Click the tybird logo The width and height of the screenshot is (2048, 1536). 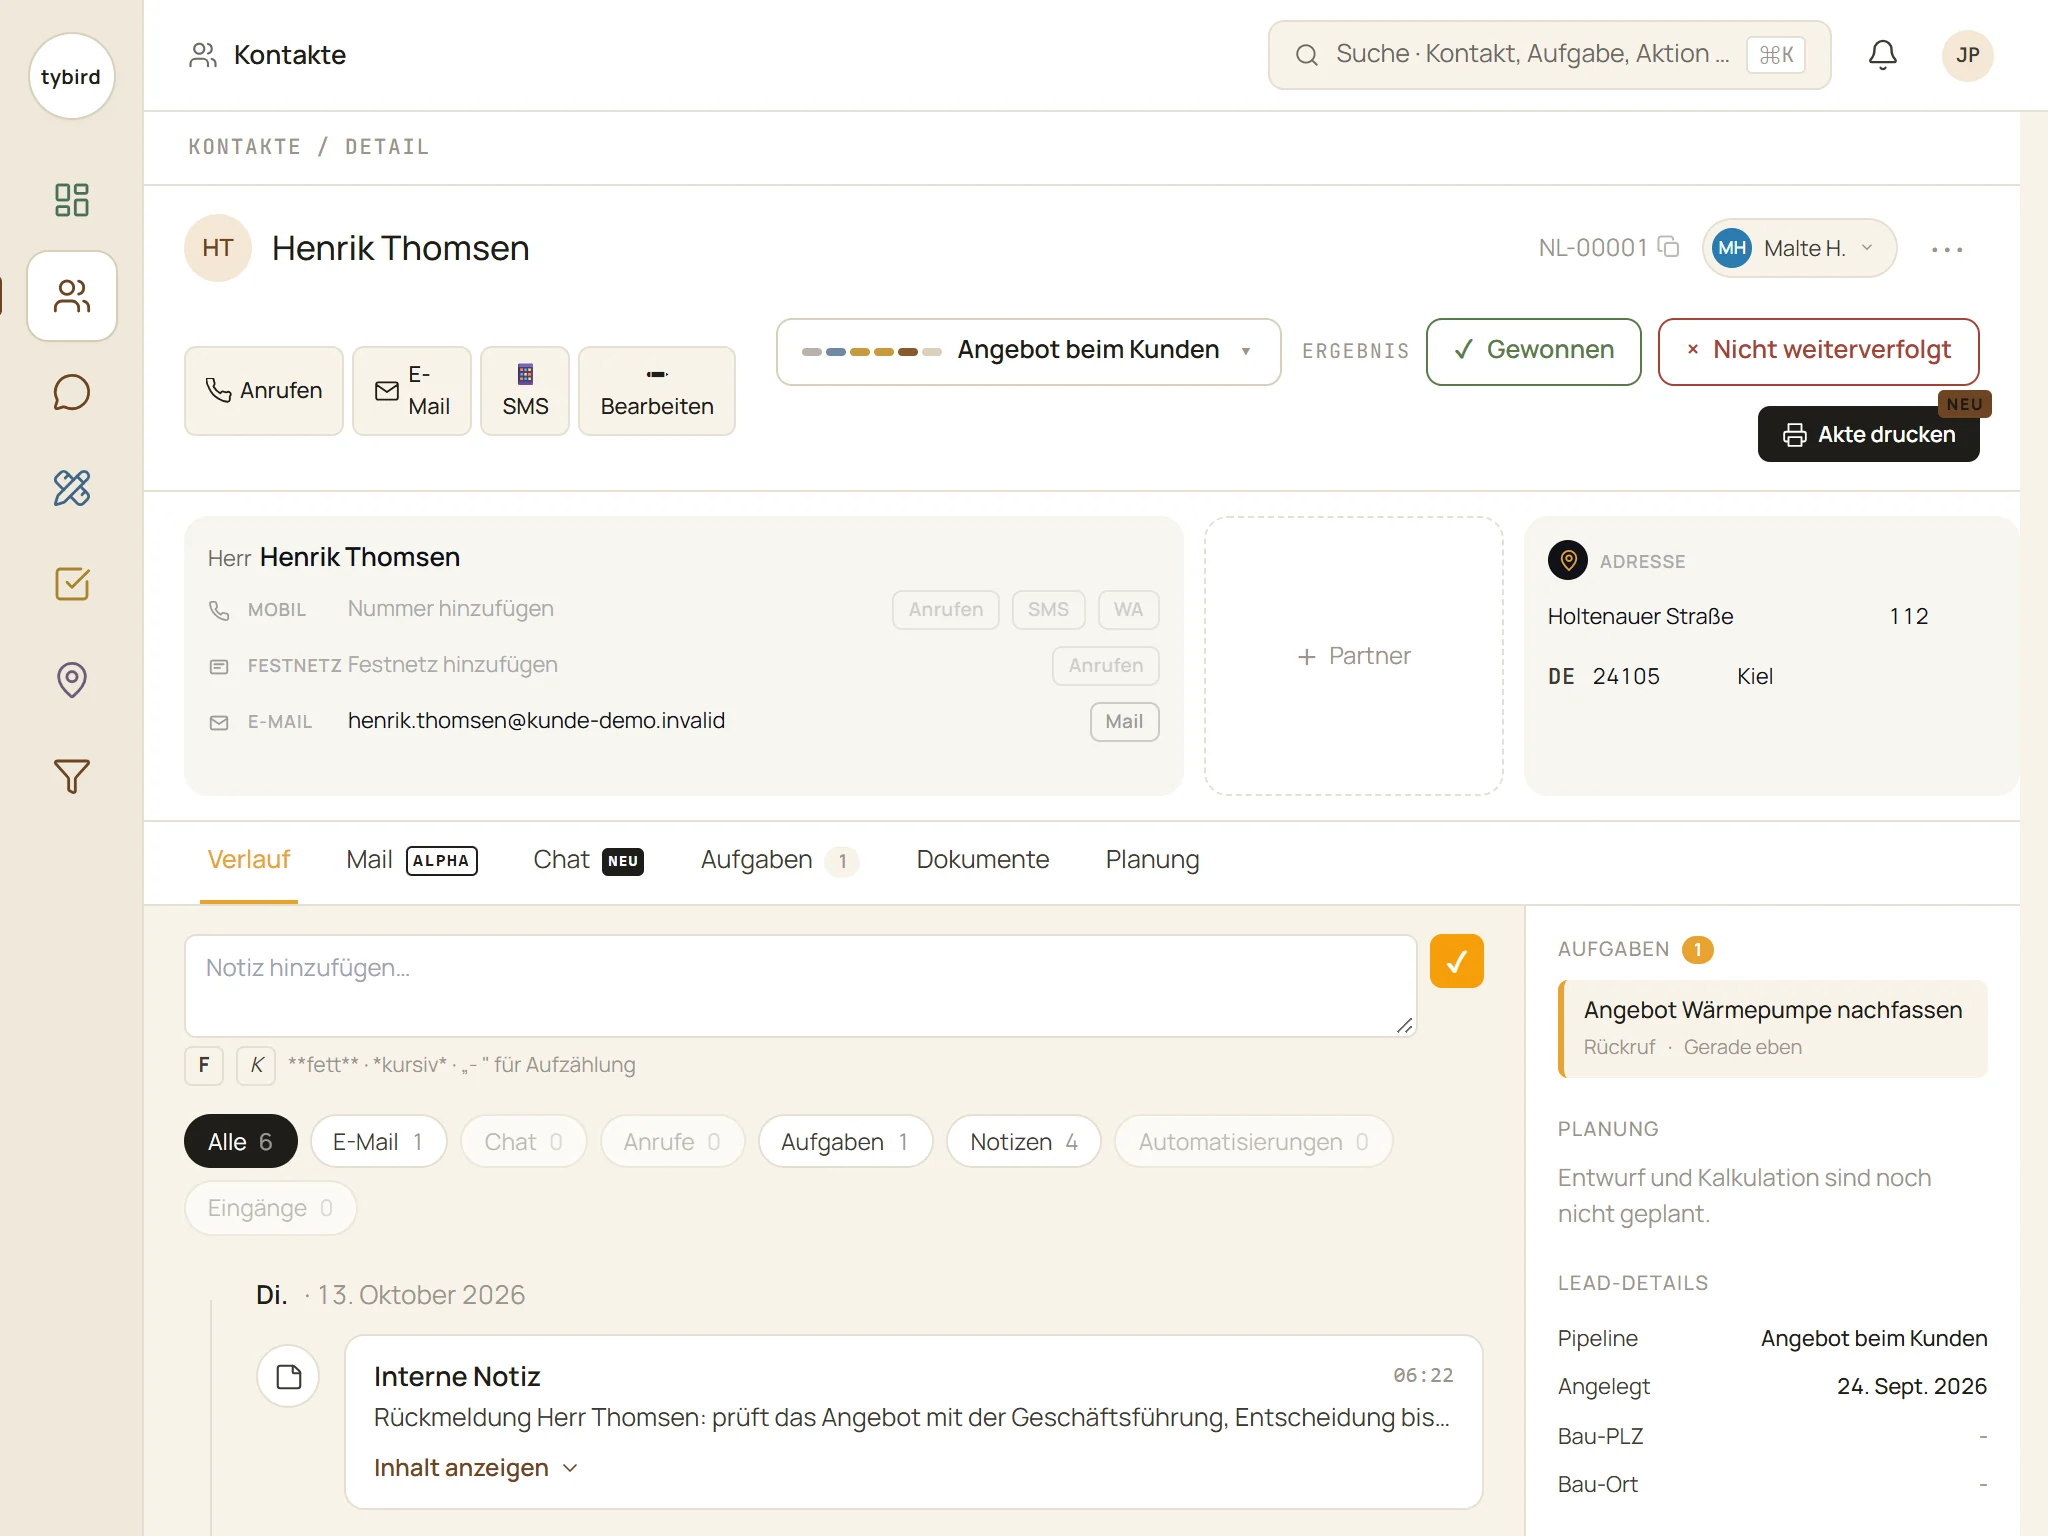71,77
